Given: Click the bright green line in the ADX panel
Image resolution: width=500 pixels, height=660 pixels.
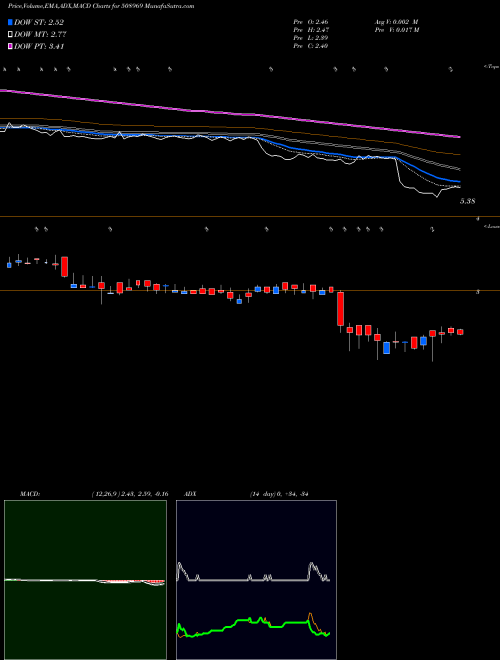Looking at the screenshot, I should tap(253, 621).
